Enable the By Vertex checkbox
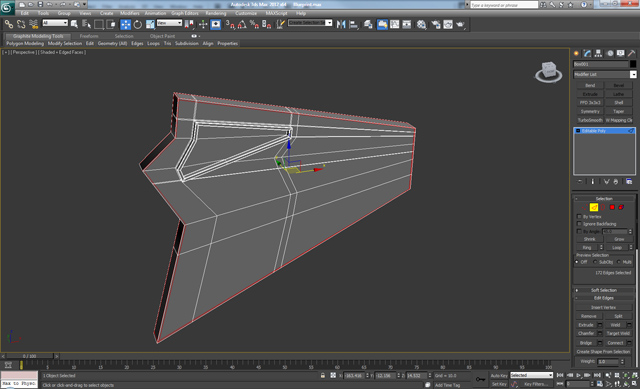Screen dimensions: 640x389 (579, 217)
